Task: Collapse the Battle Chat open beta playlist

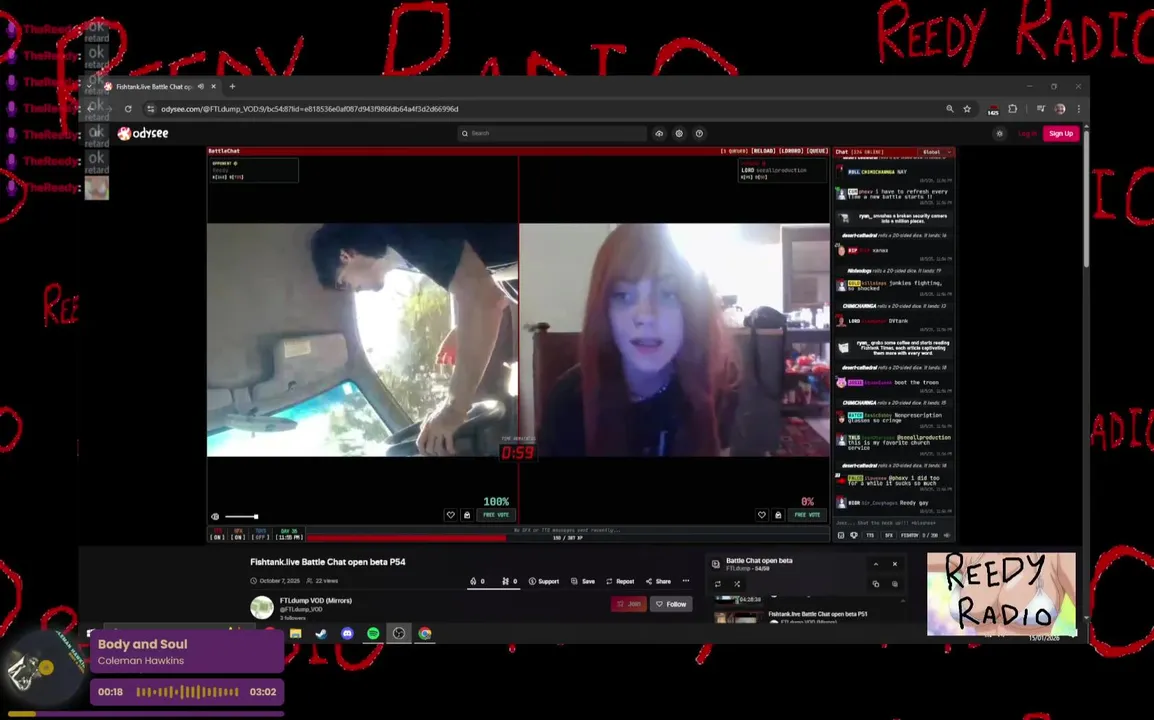Action: [x=876, y=564]
